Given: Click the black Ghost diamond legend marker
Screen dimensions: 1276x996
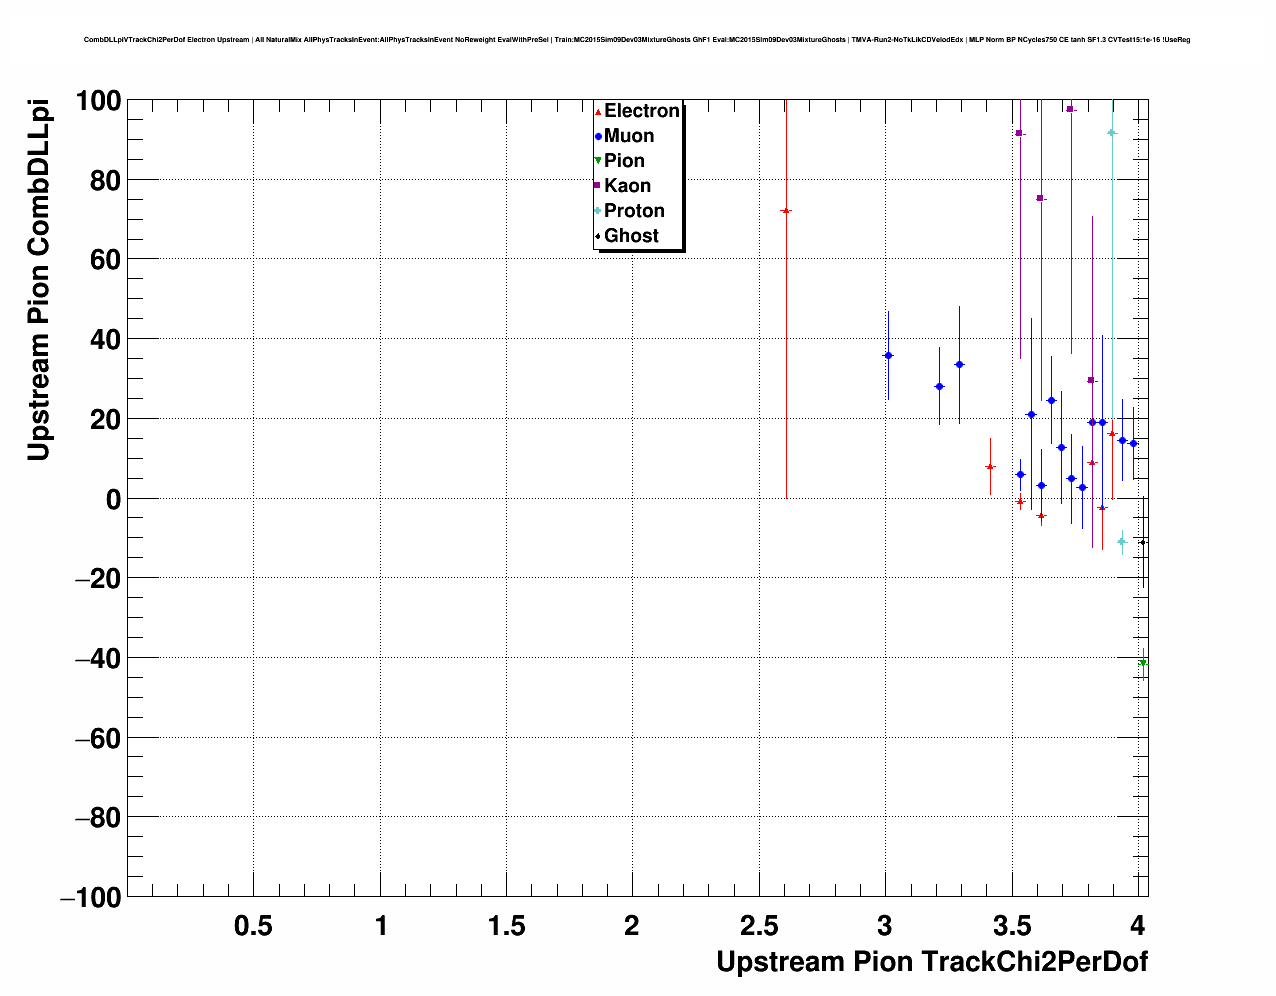Looking at the screenshot, I should click(598, 236).
